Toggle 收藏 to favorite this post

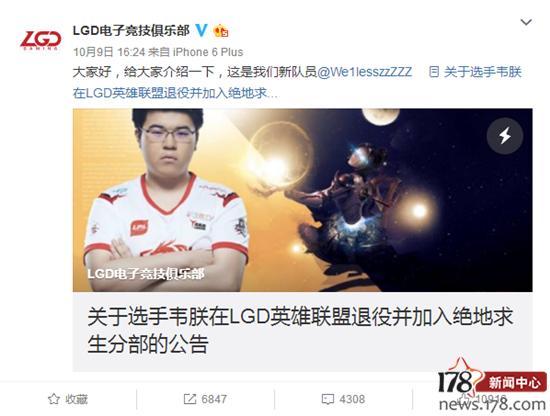pos(67,399)
